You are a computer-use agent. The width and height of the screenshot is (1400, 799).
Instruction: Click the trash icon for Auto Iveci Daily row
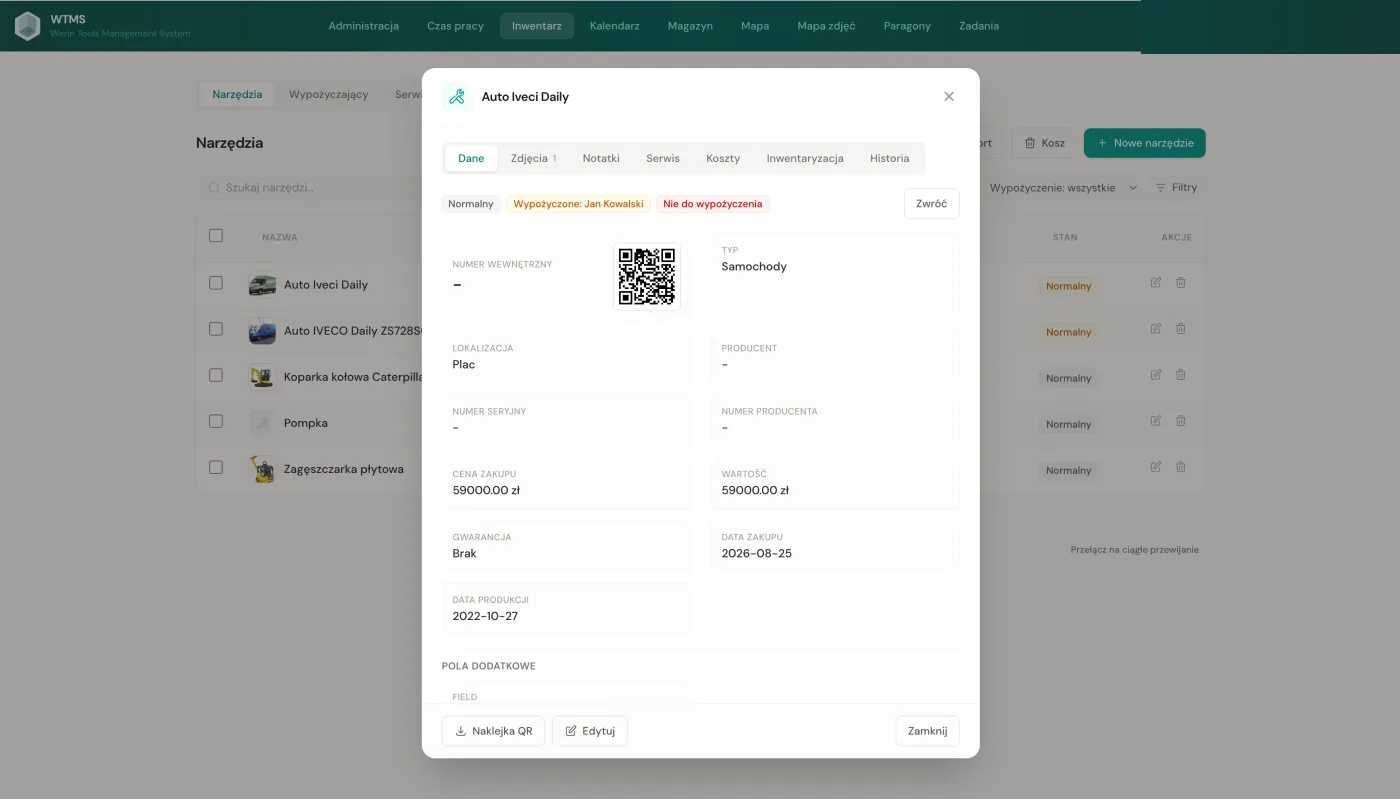click(1181, 283)
